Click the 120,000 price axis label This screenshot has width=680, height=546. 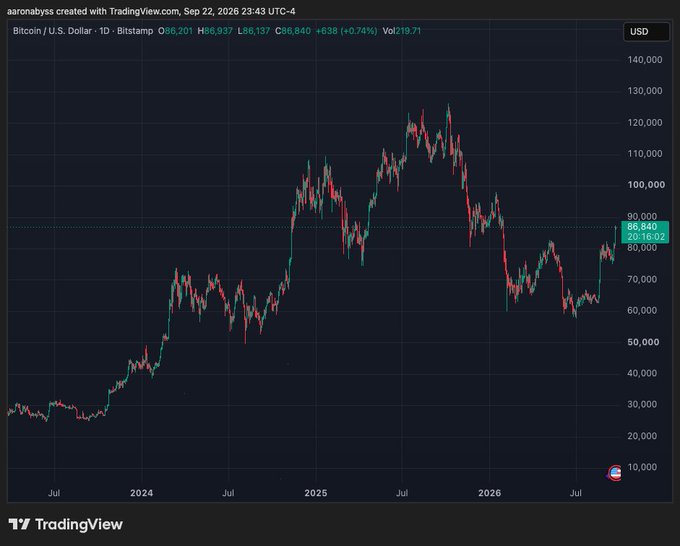click(644, 123)
